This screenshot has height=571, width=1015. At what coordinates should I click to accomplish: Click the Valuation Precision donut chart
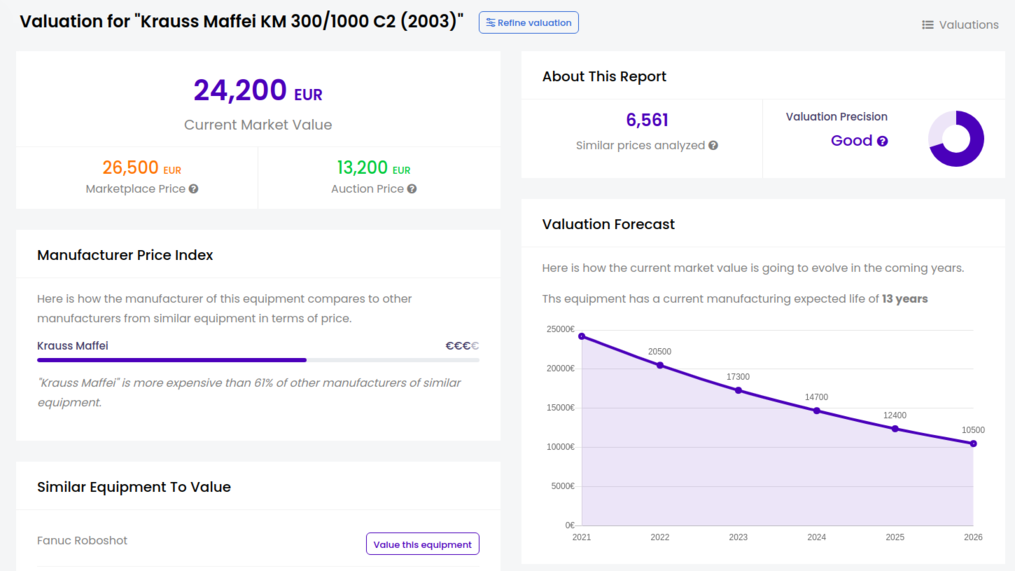(x=956, y=139)
